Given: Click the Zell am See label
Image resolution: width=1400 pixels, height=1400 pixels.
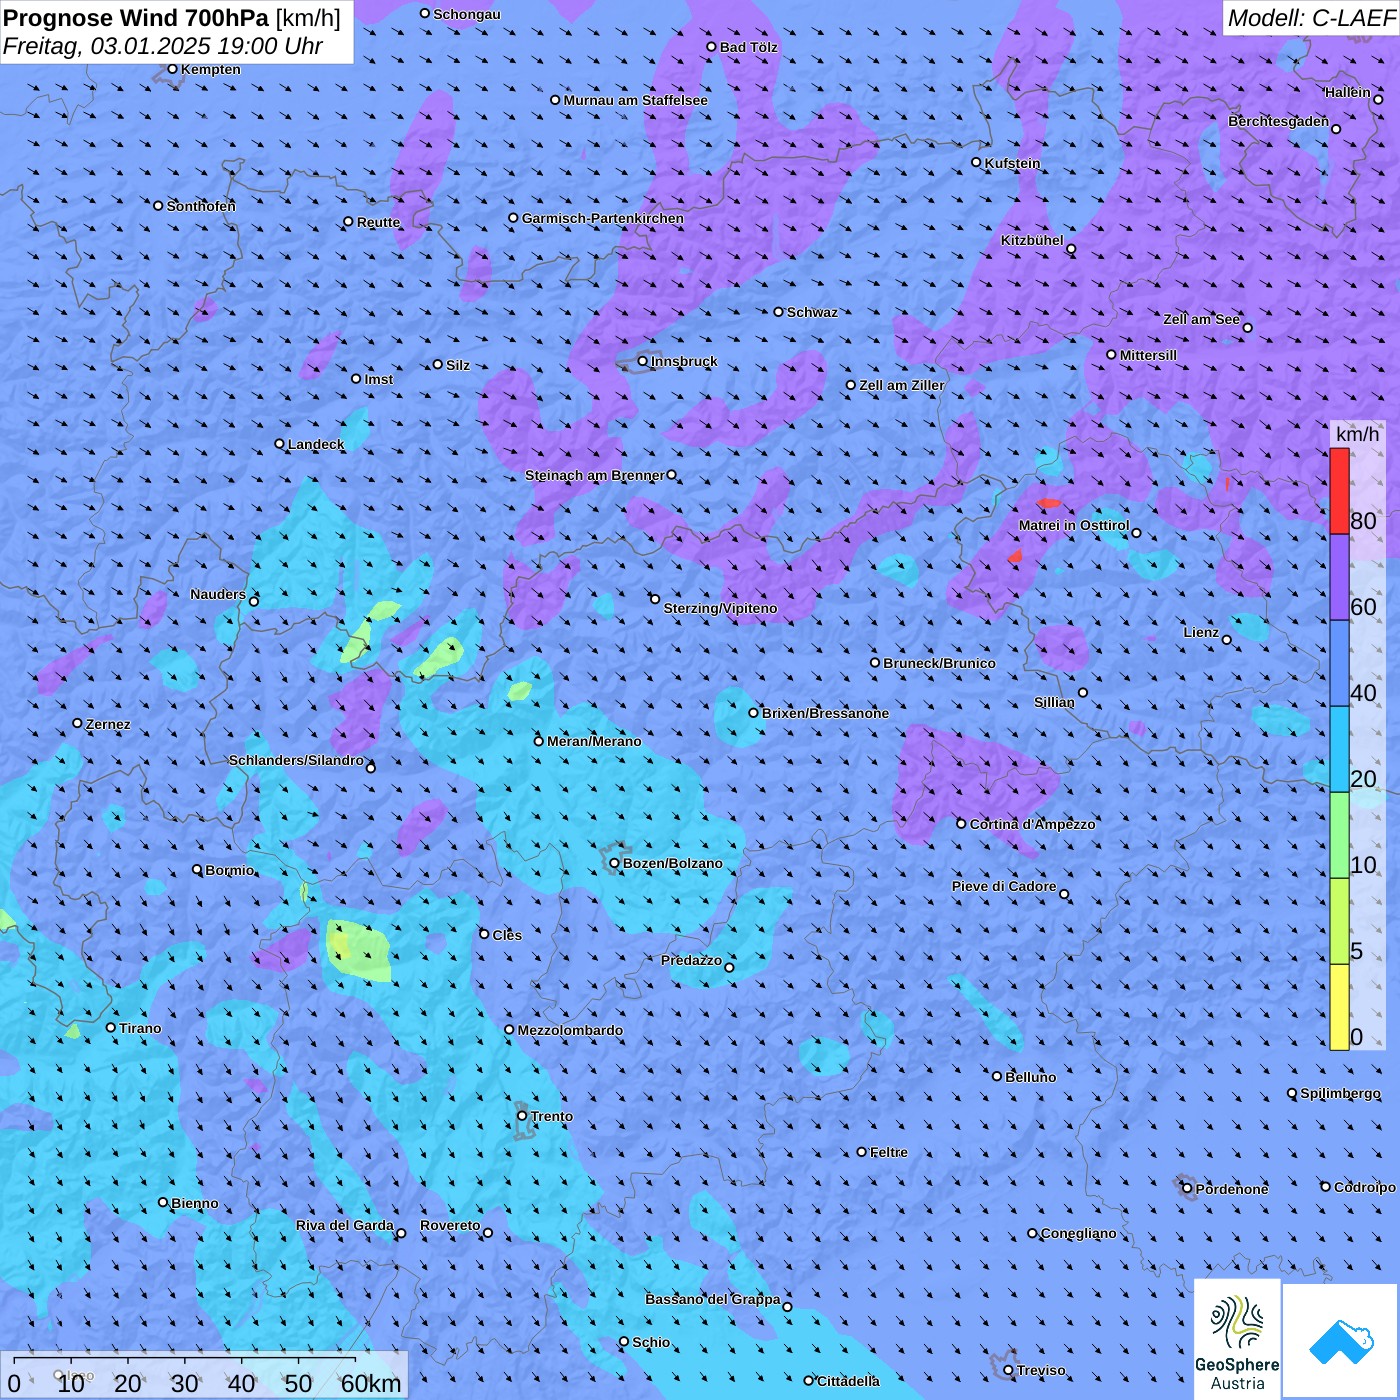Looking at the screenshot, I should point(1201,319).
